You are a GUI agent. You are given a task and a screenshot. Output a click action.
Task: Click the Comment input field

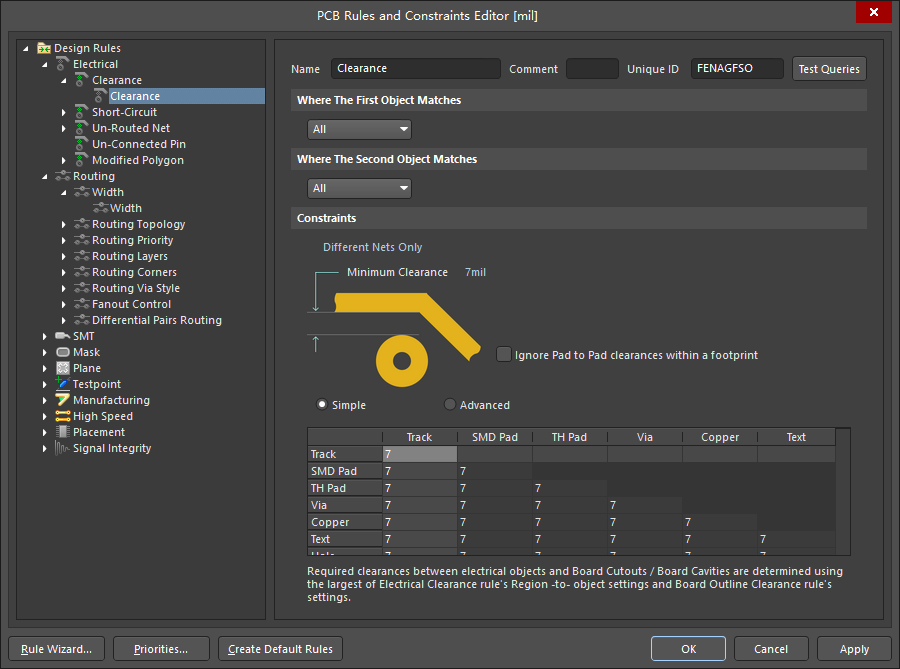(x=592, y=68)
